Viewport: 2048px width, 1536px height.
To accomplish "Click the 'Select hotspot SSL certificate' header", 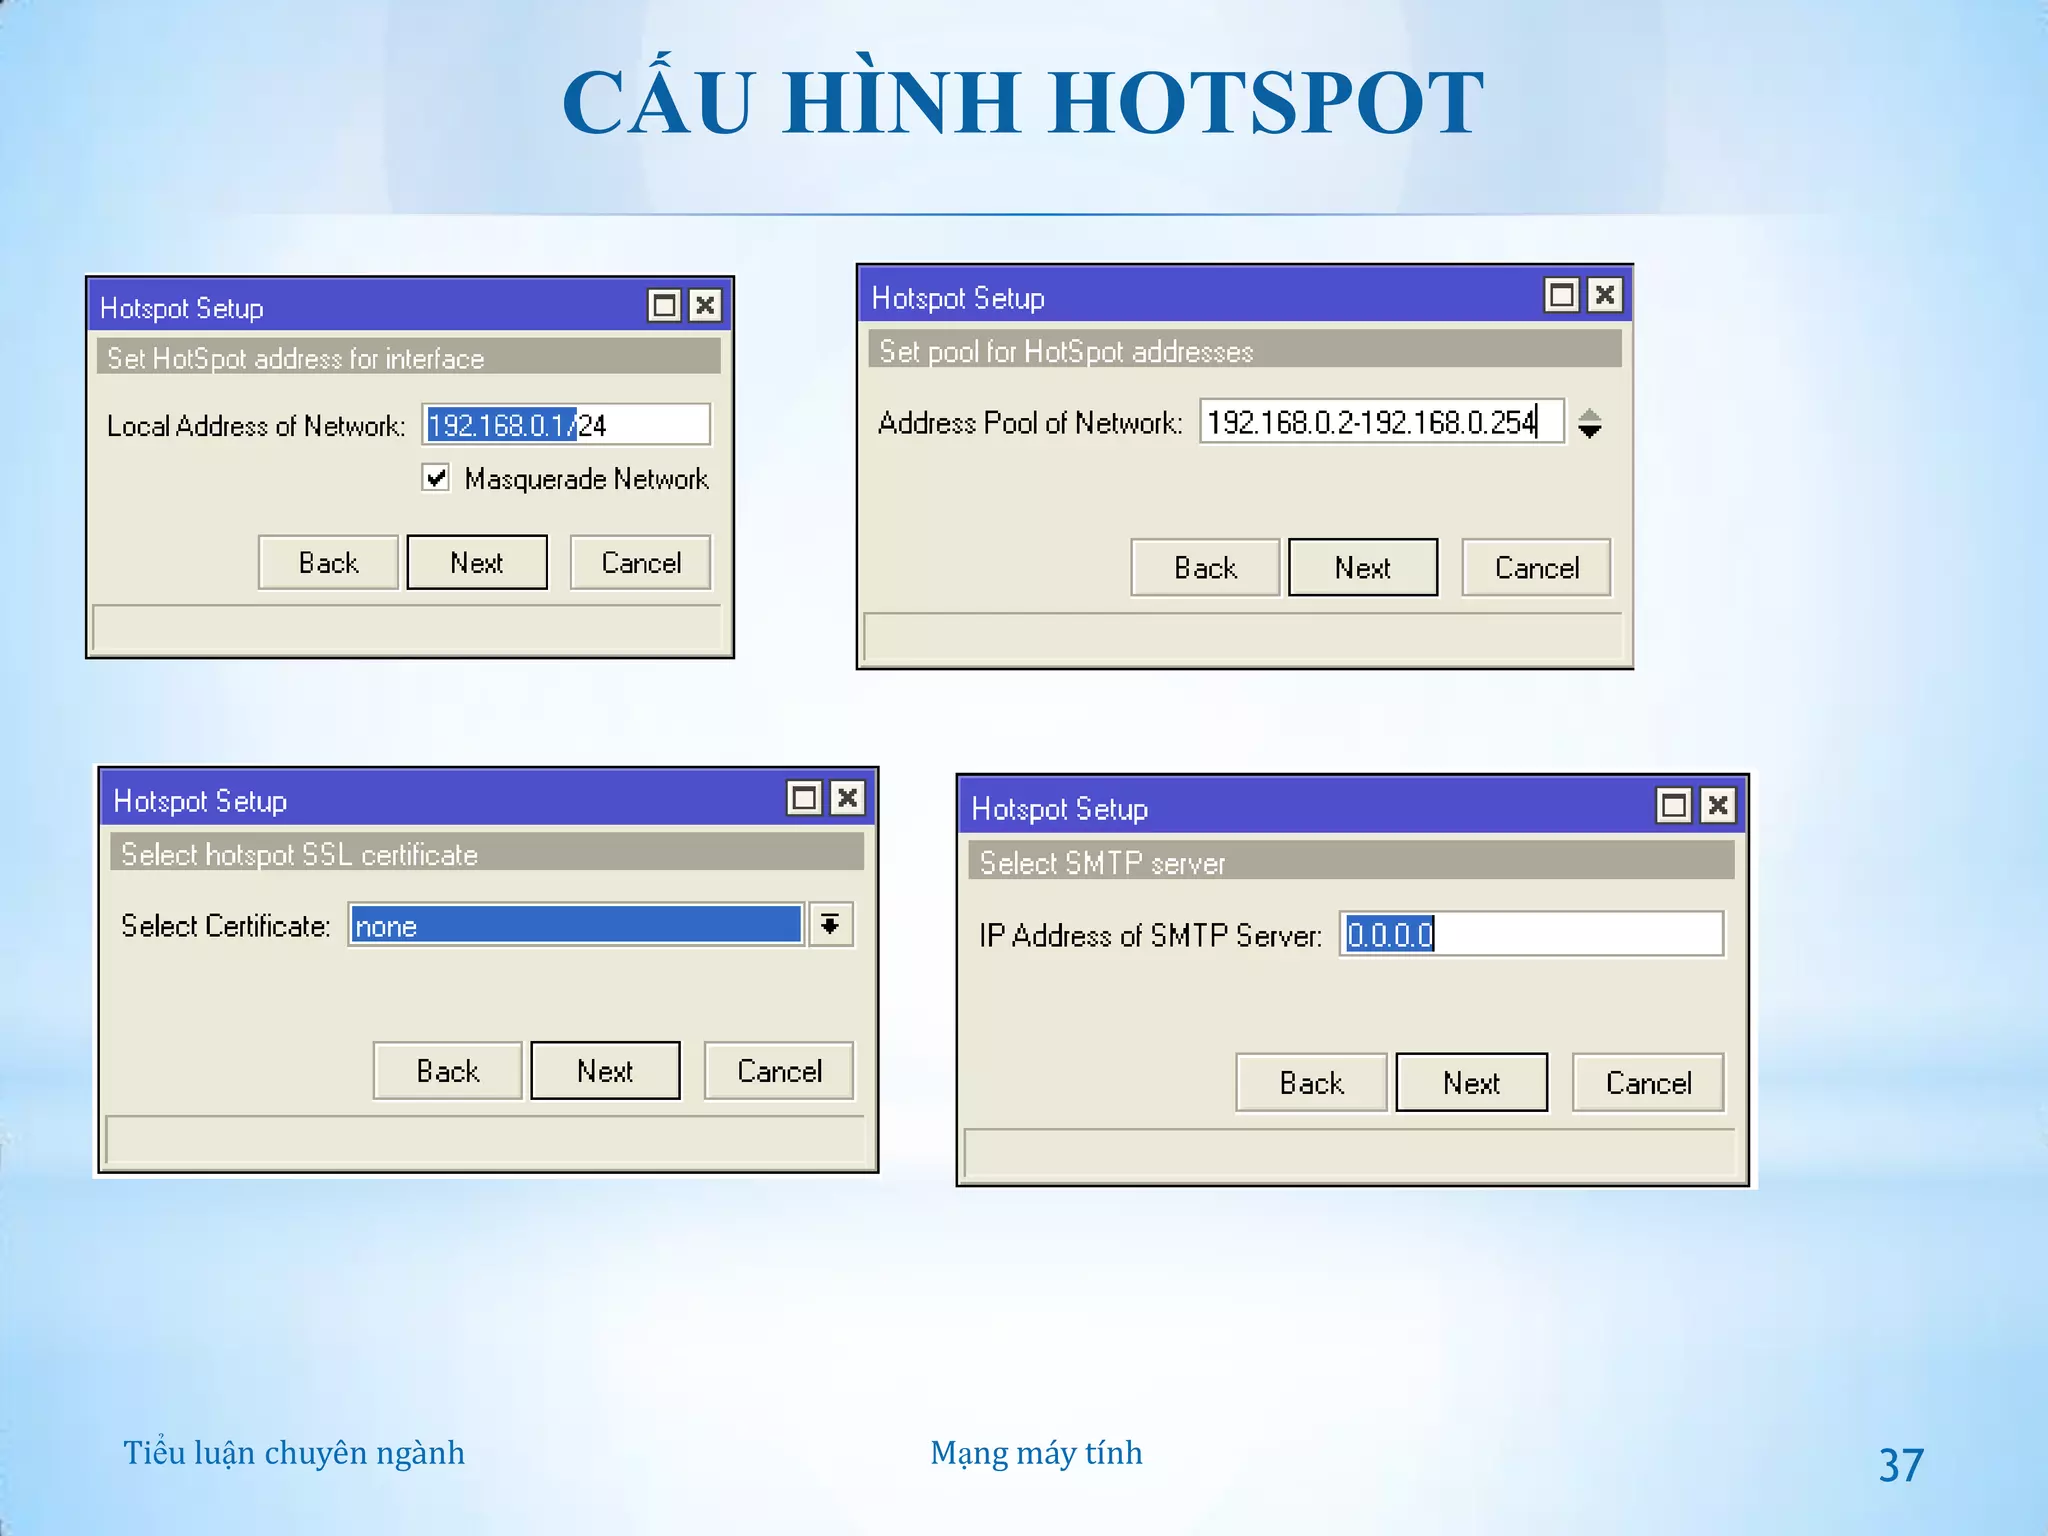I will pos(487,853).
